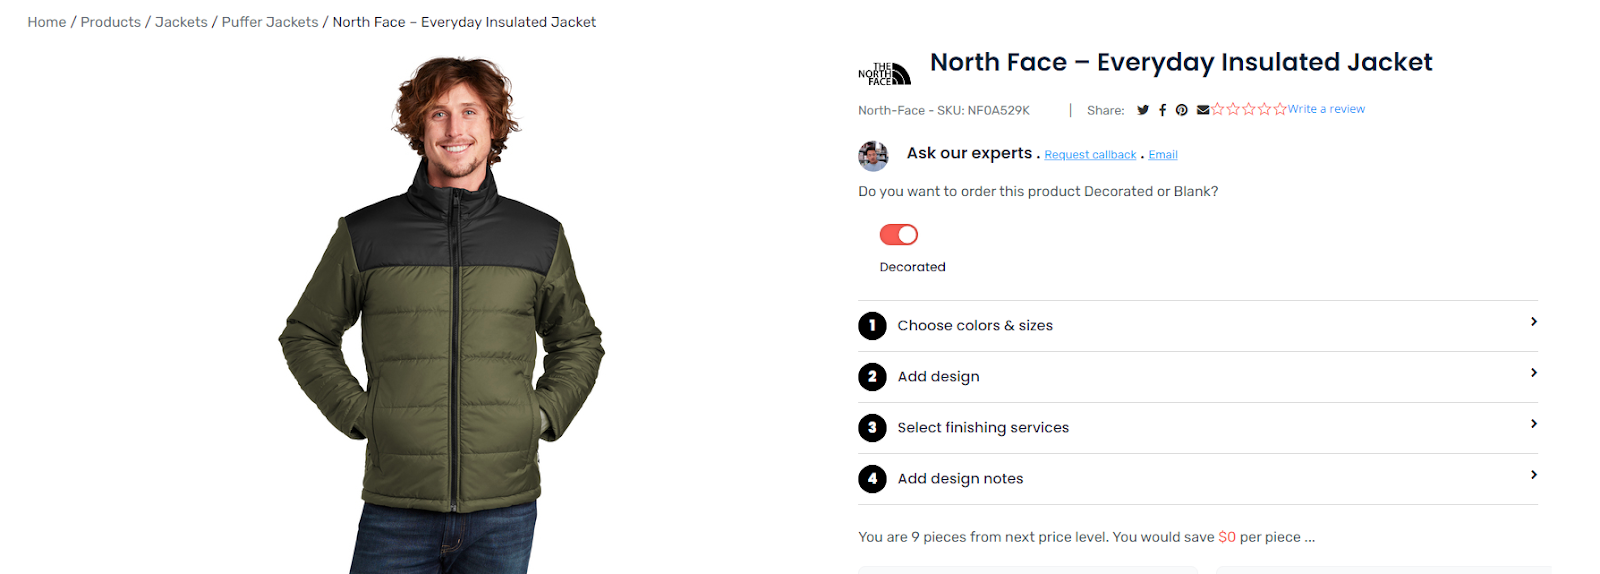Toggle the Decorated switch off
The image size is (1600, 574).
(898, 234)
